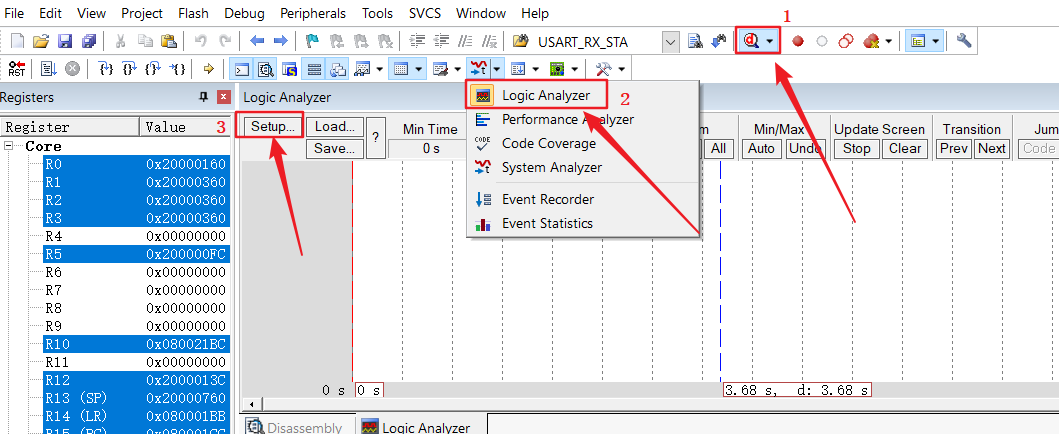Toggle the Call Stack Window button
The width and height of the screenshot is (1059, 434).
point(338,69)
